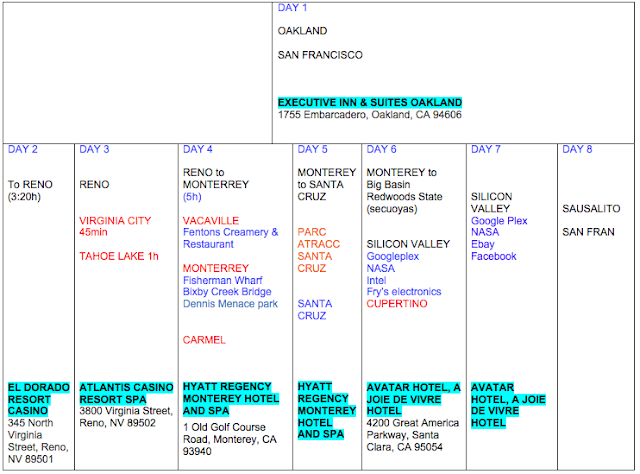Viewport: 640px width, 474px height.
Task: Click the DAY 8 heading
Action: (577, 149)
